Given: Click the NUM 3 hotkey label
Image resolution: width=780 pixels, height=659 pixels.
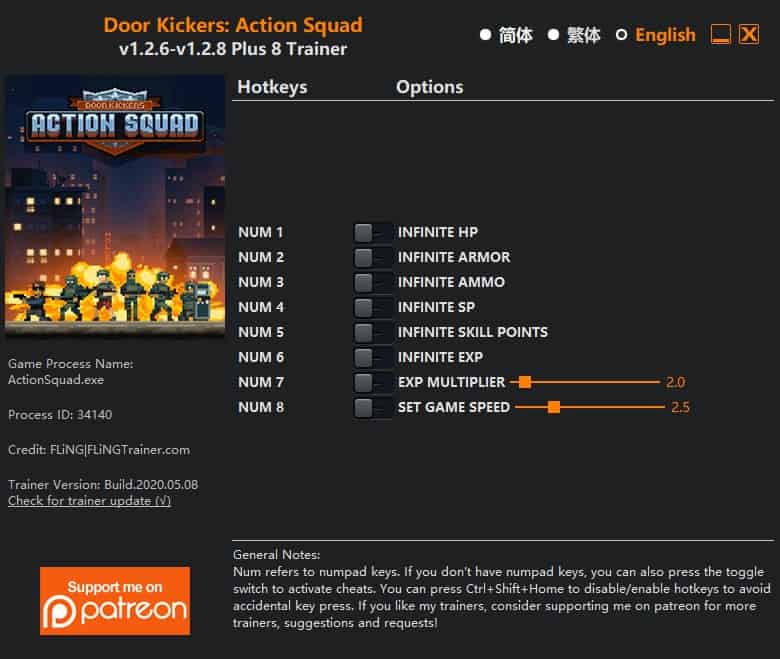Looking at the screenshot, I should pyautogui.click(x=261, y=282).
